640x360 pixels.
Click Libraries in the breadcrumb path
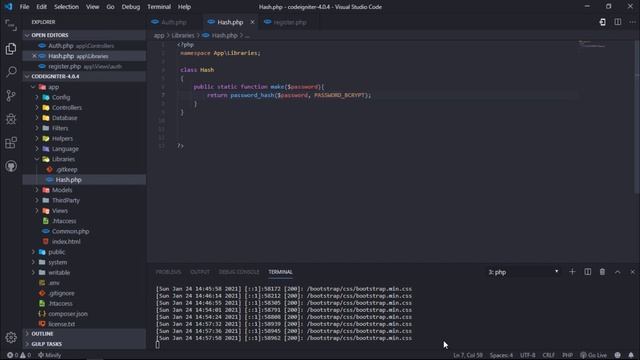tap(182, 36)
